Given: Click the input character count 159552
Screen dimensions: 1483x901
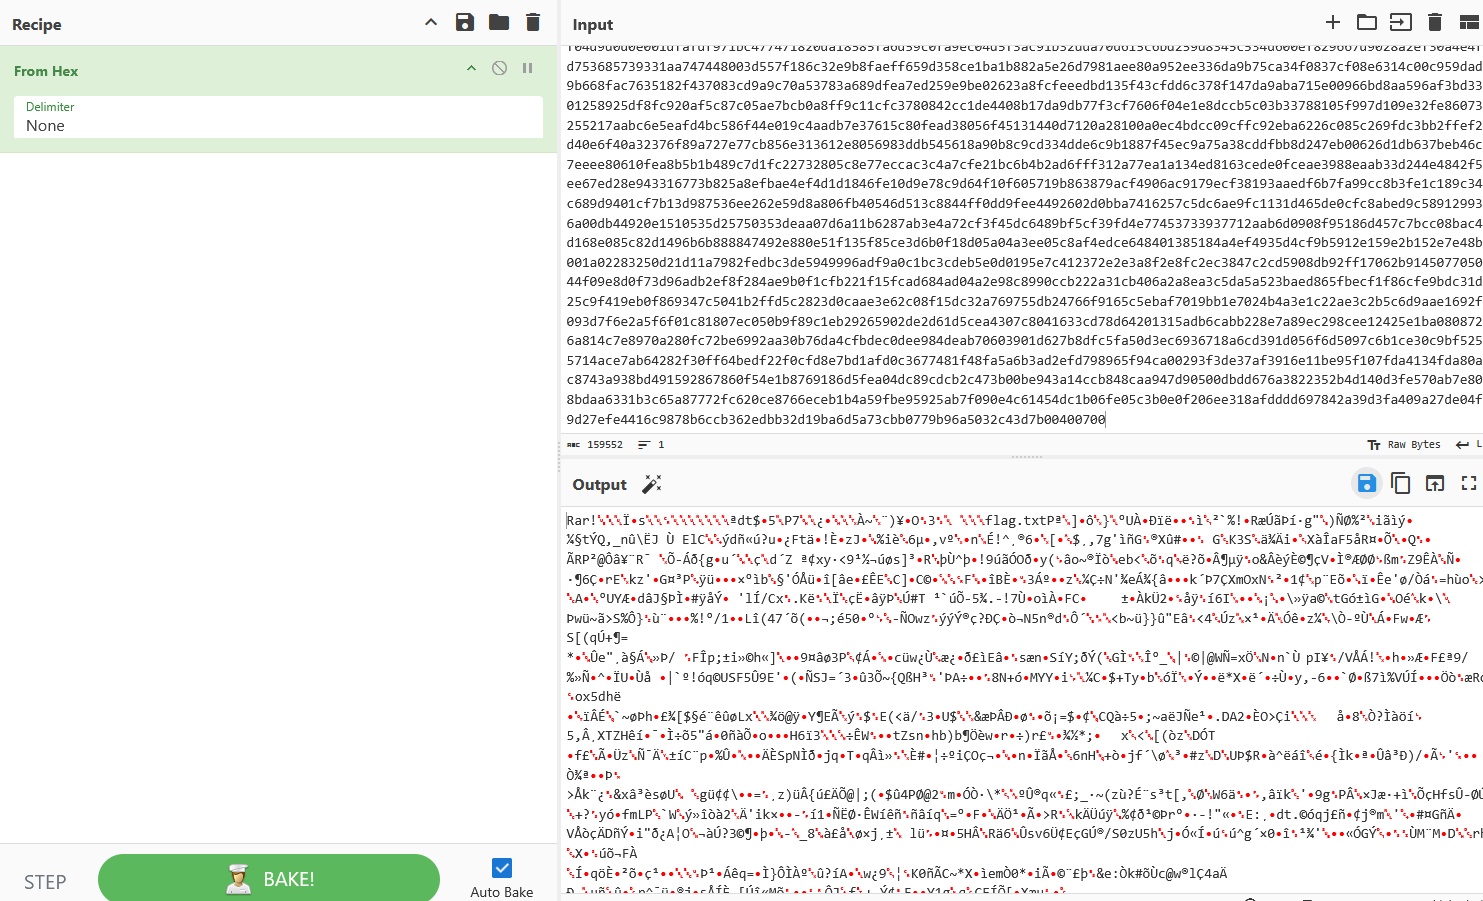Looking at the screenshot, I should tap(595, 445).
